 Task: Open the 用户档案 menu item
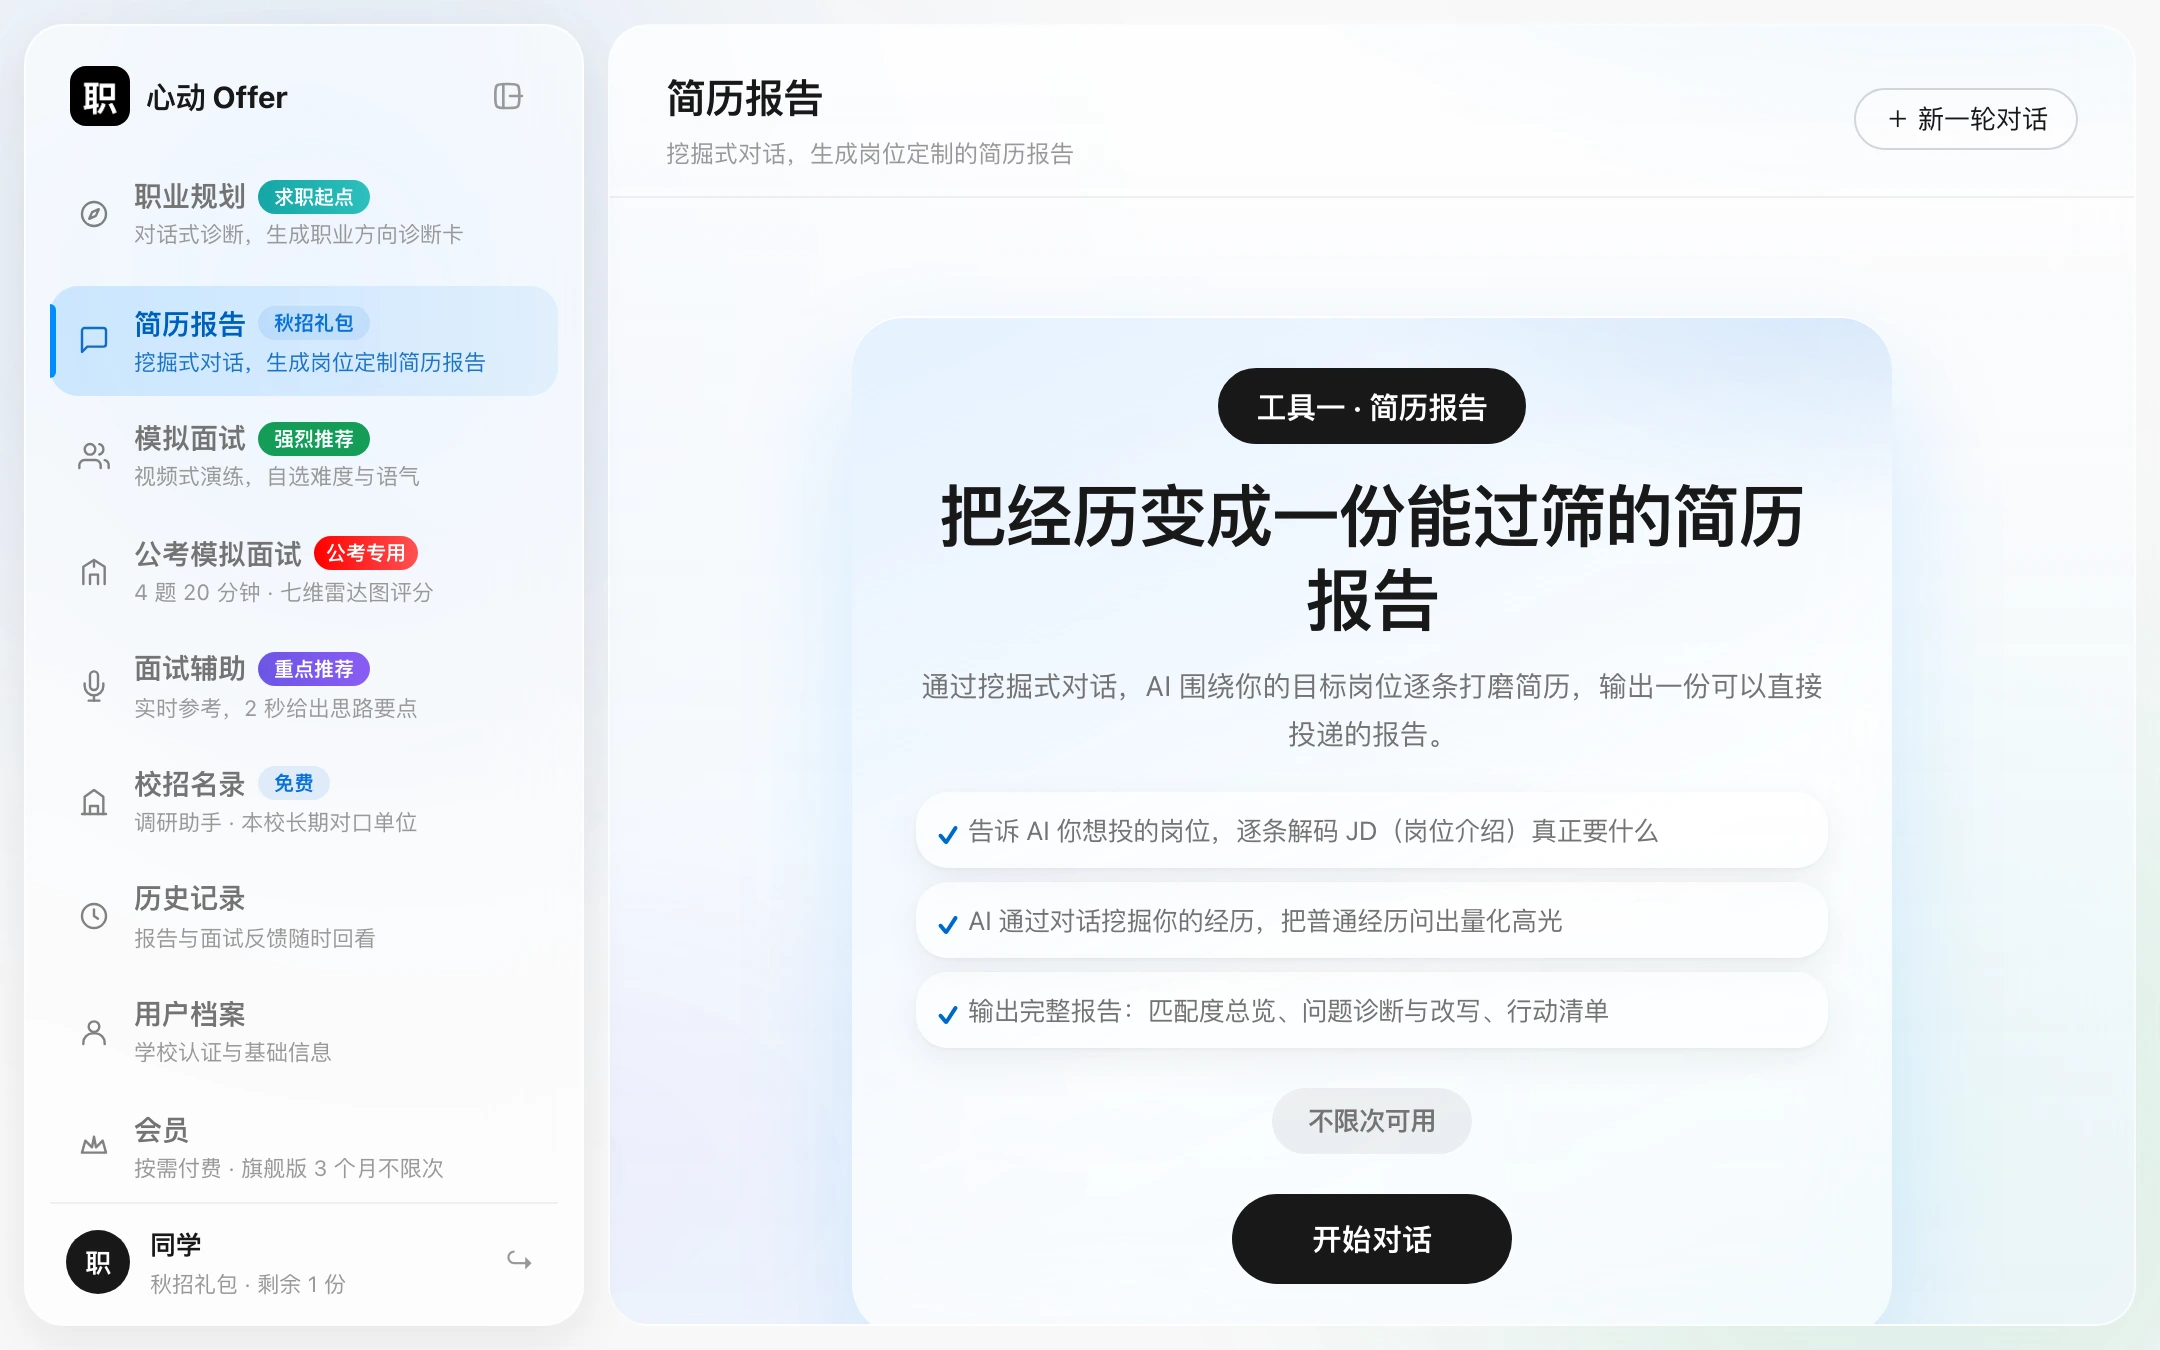(x=304, y=1032)
